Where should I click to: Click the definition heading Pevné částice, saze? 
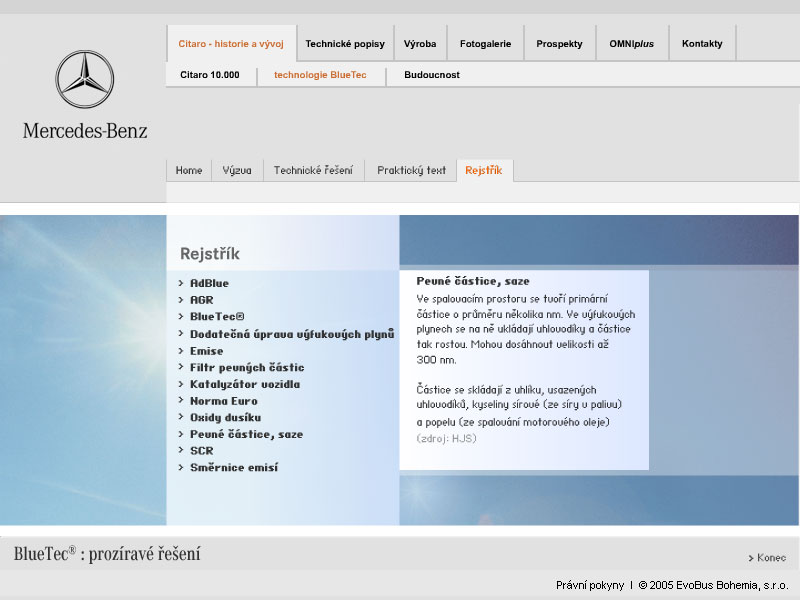[473, 281]
